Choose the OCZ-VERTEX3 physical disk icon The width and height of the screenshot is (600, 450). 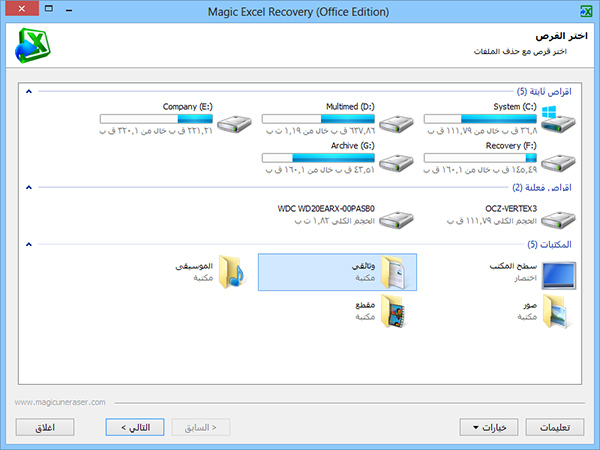[x=559, y=220]
